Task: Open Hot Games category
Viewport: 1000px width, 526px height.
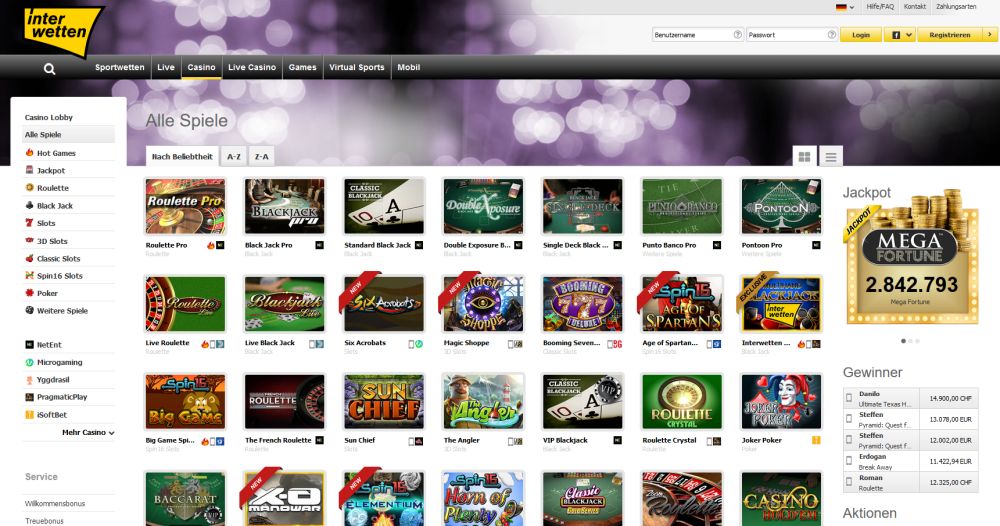Action: [x=56, y=153]
